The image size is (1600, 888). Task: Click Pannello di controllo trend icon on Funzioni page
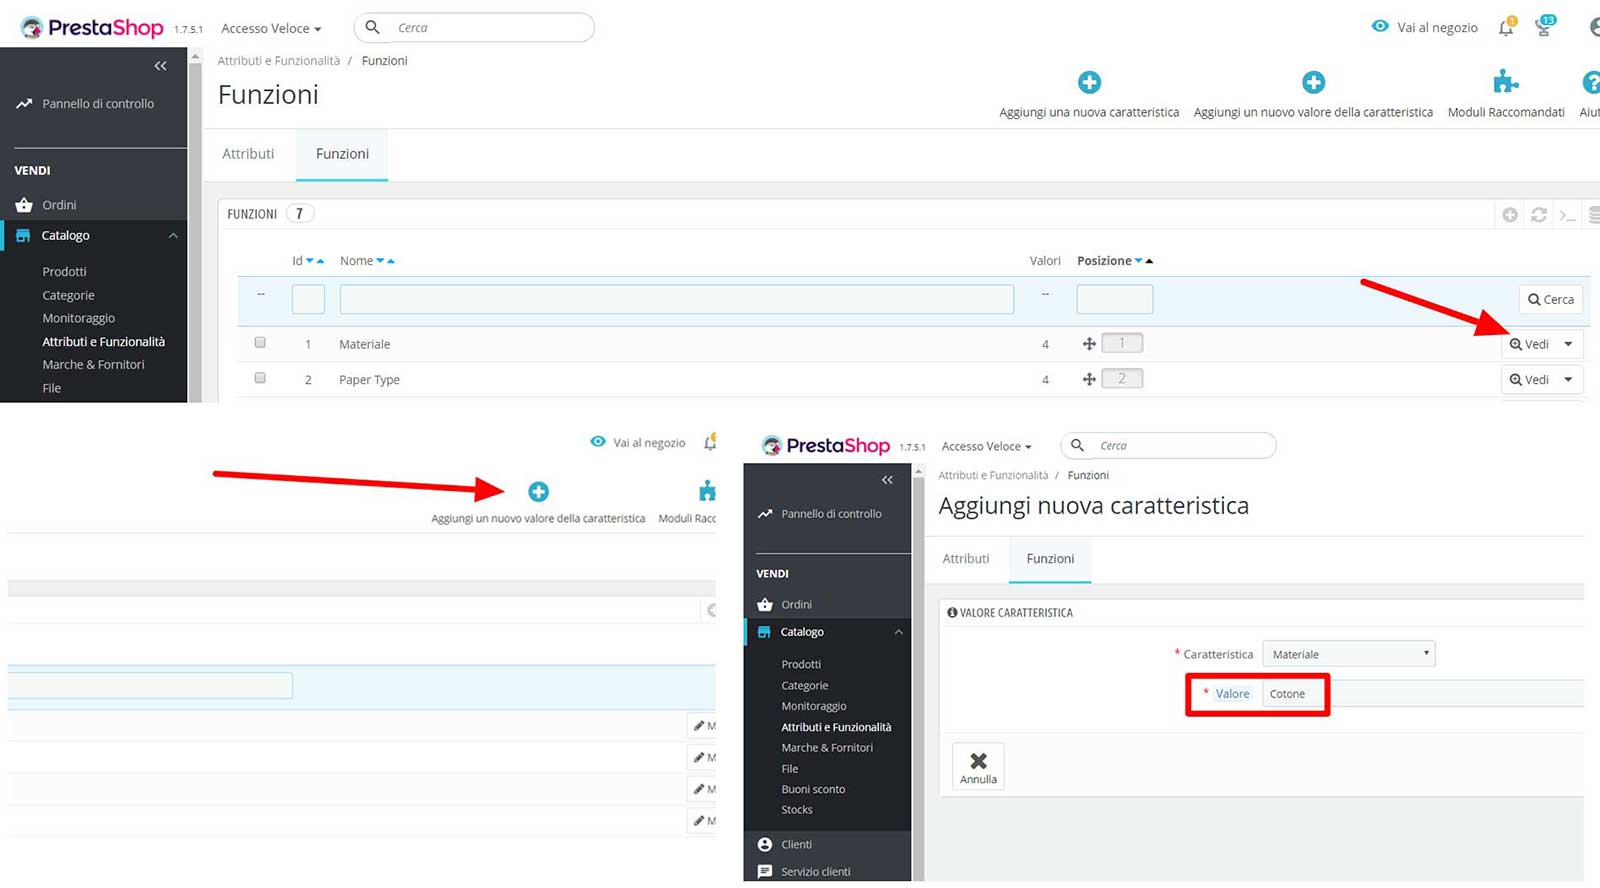(x=24, y=103)
